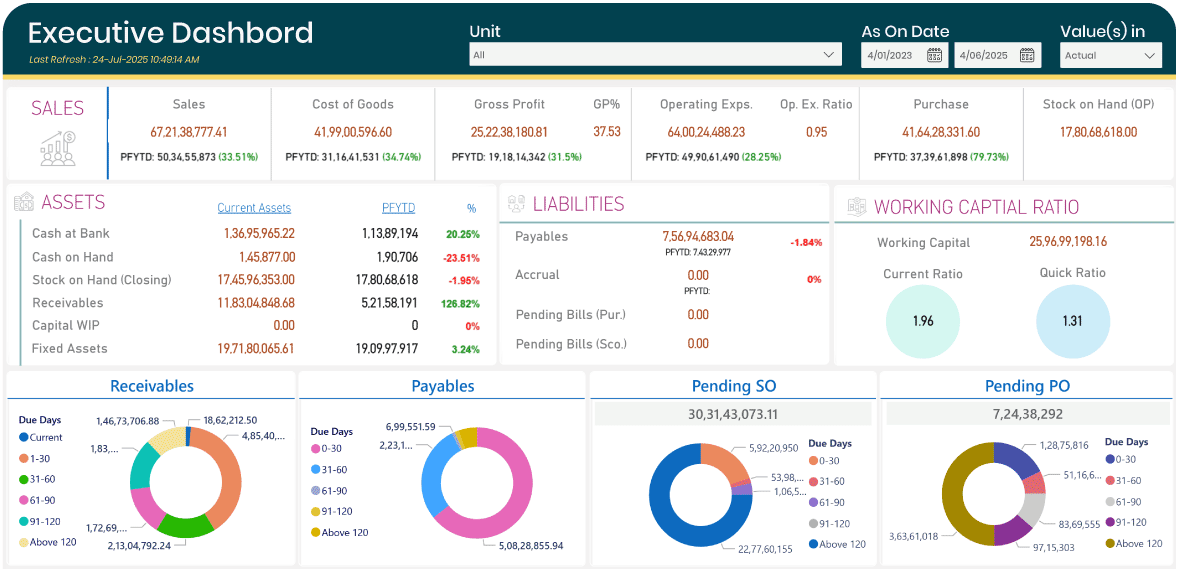Click Operating Exps. value 64,00,24,488.23
1180x569 pixels.
tap(706, 132)
